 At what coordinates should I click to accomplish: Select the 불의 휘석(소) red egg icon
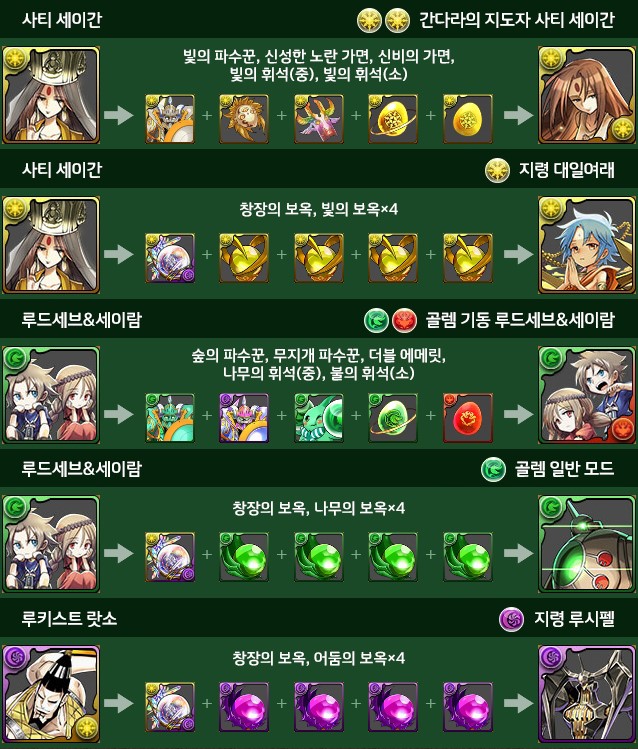(x=468, y=417)
